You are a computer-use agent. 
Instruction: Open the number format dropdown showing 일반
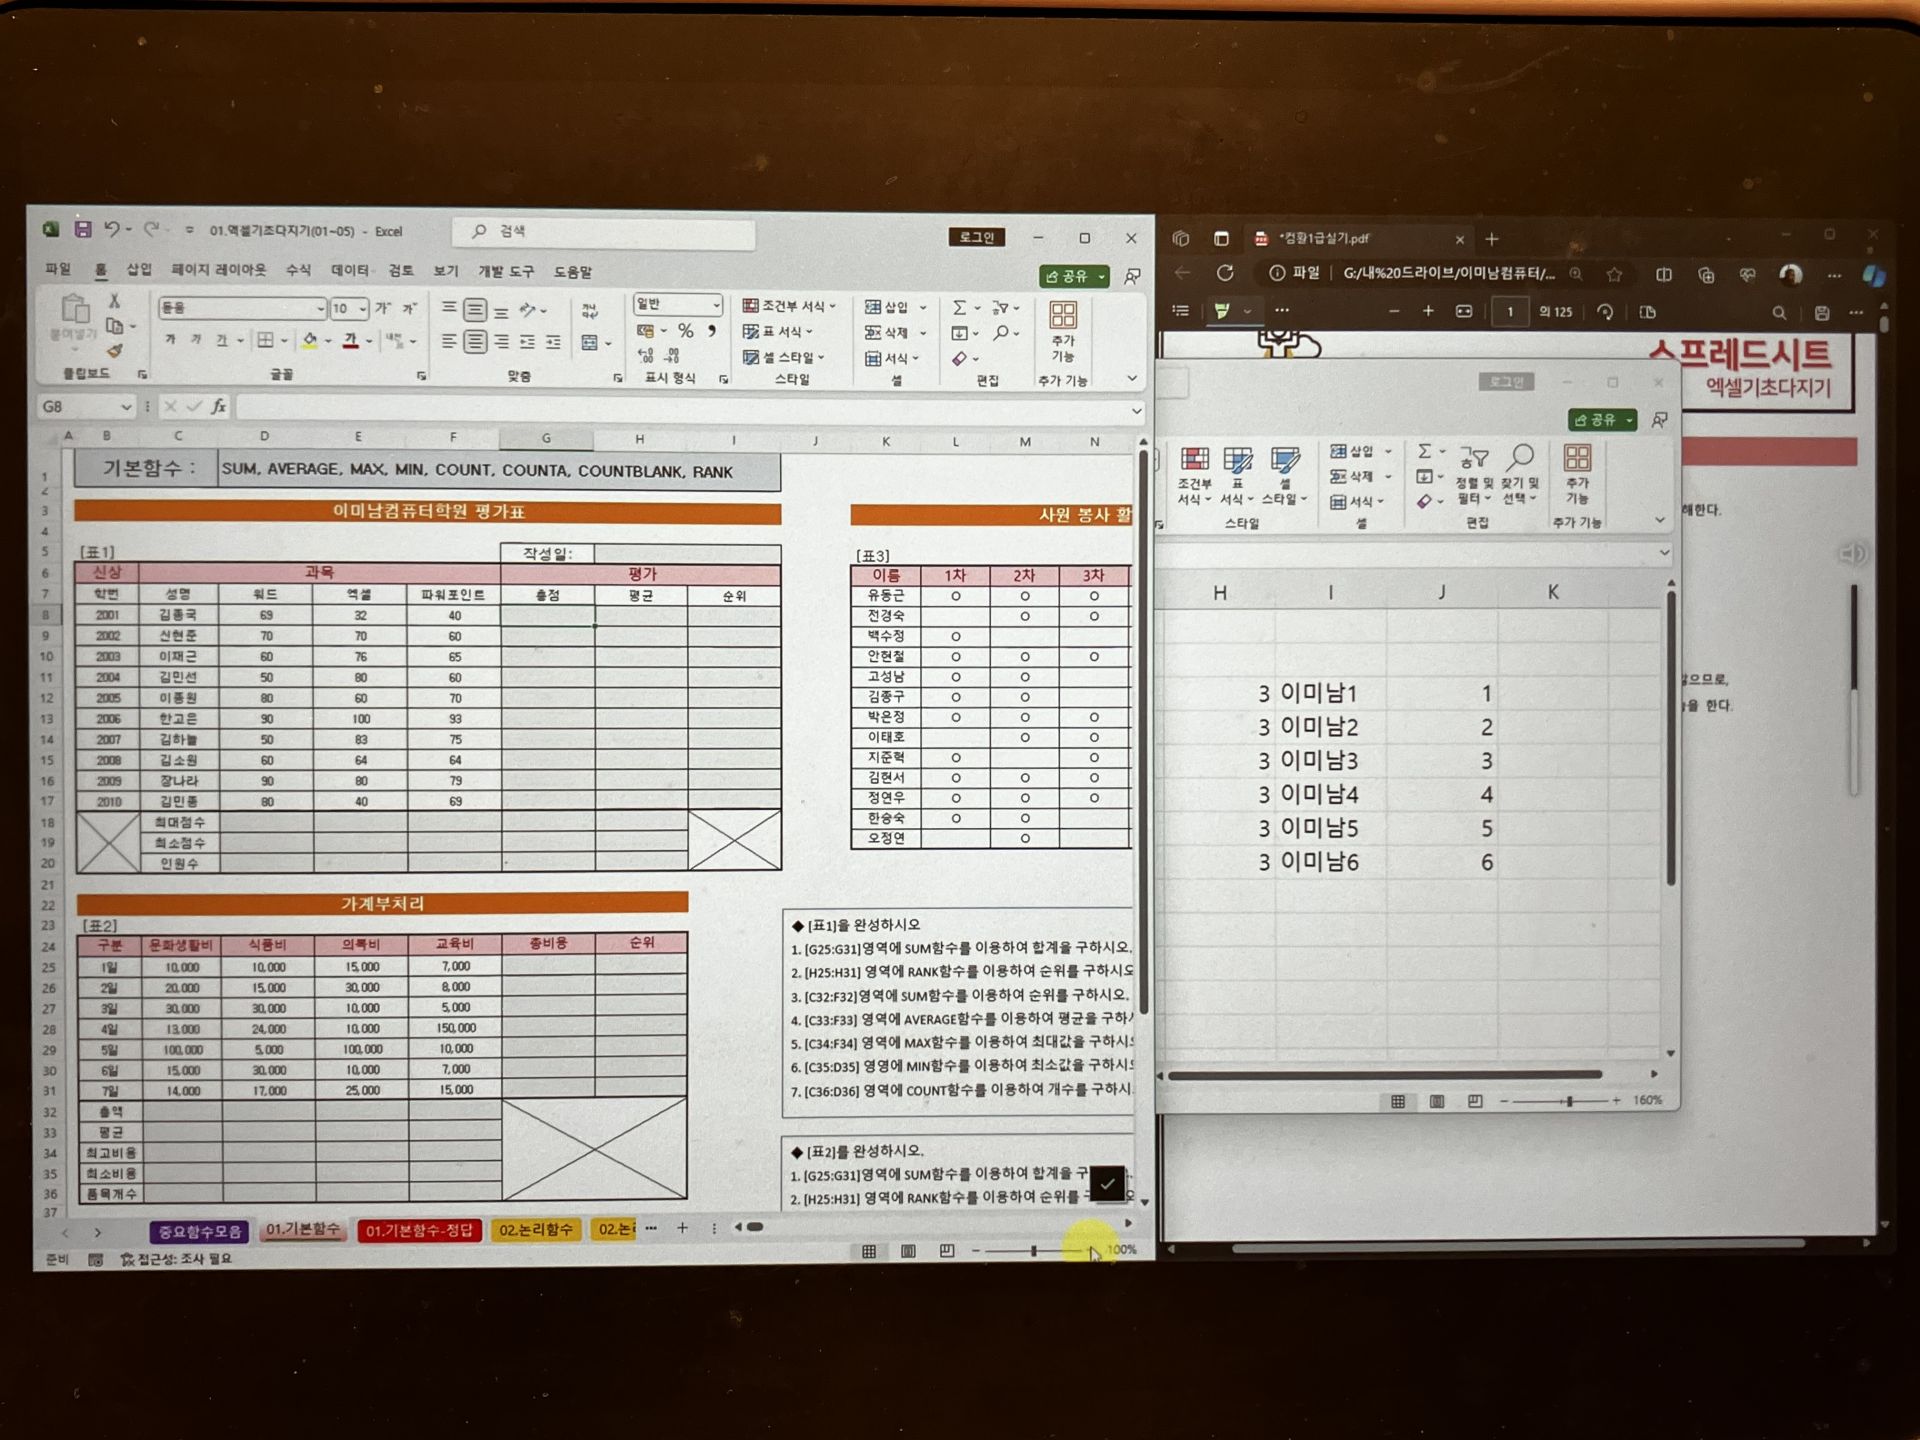coord(716,304)
